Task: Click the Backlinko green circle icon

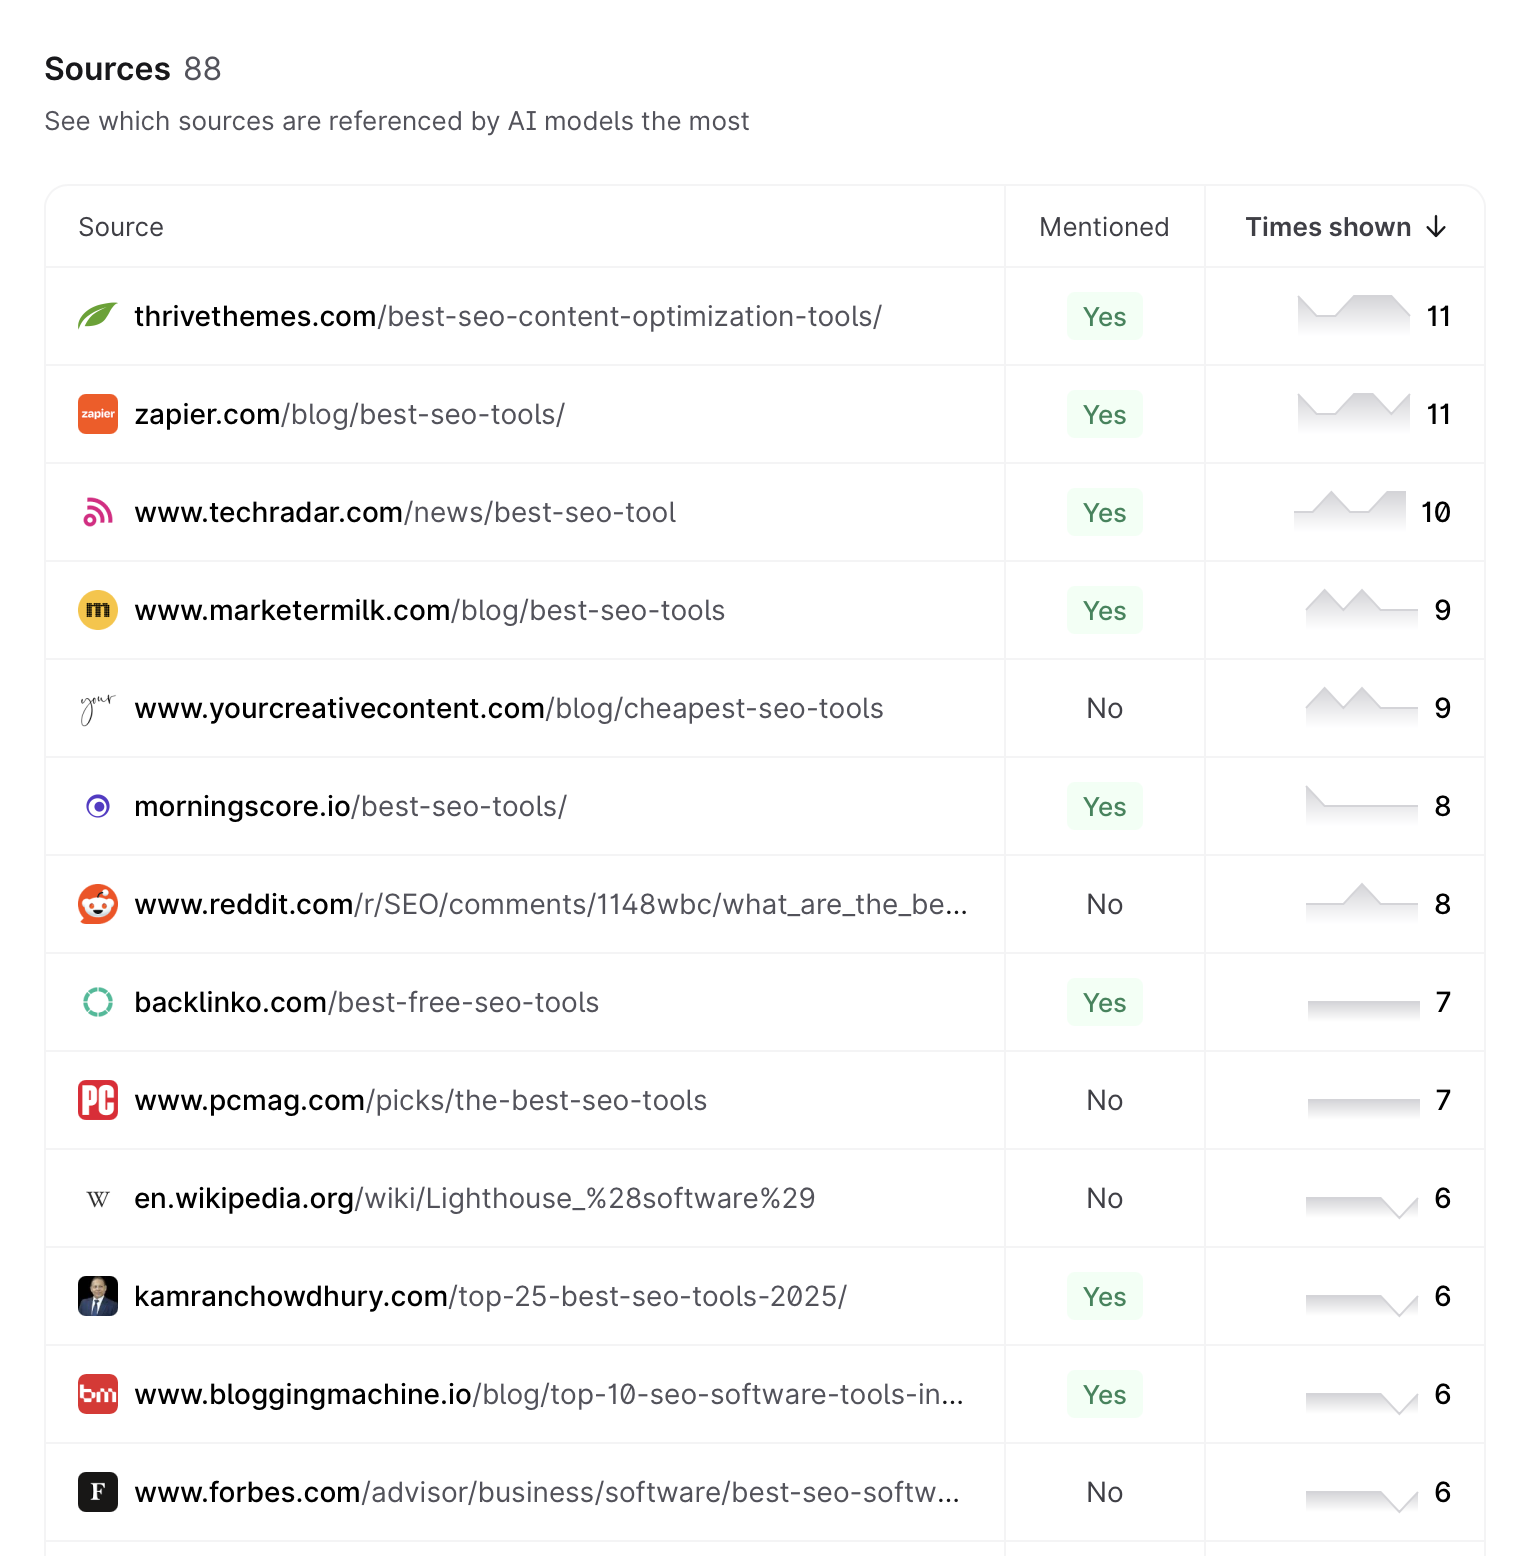Action: click(98, 1002)
